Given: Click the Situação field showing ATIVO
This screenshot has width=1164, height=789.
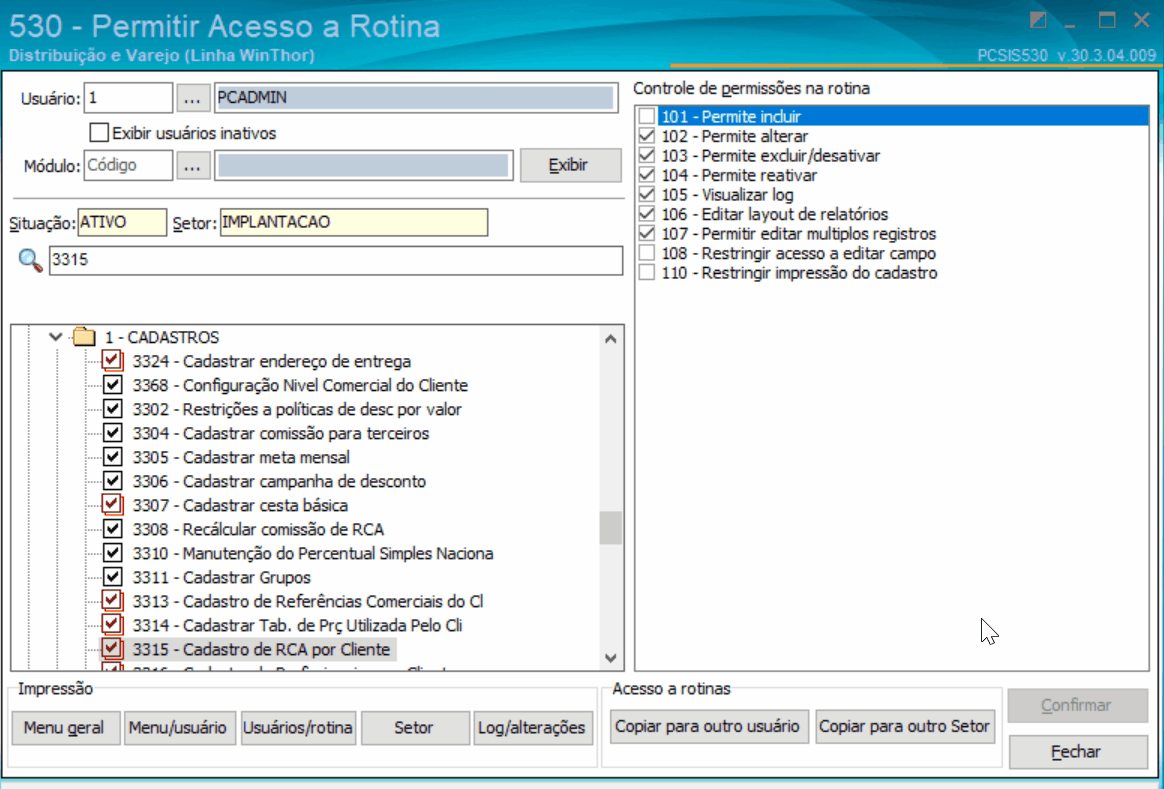Looking at the screenshot, I should pyautogui.click(x=122, y=223).
